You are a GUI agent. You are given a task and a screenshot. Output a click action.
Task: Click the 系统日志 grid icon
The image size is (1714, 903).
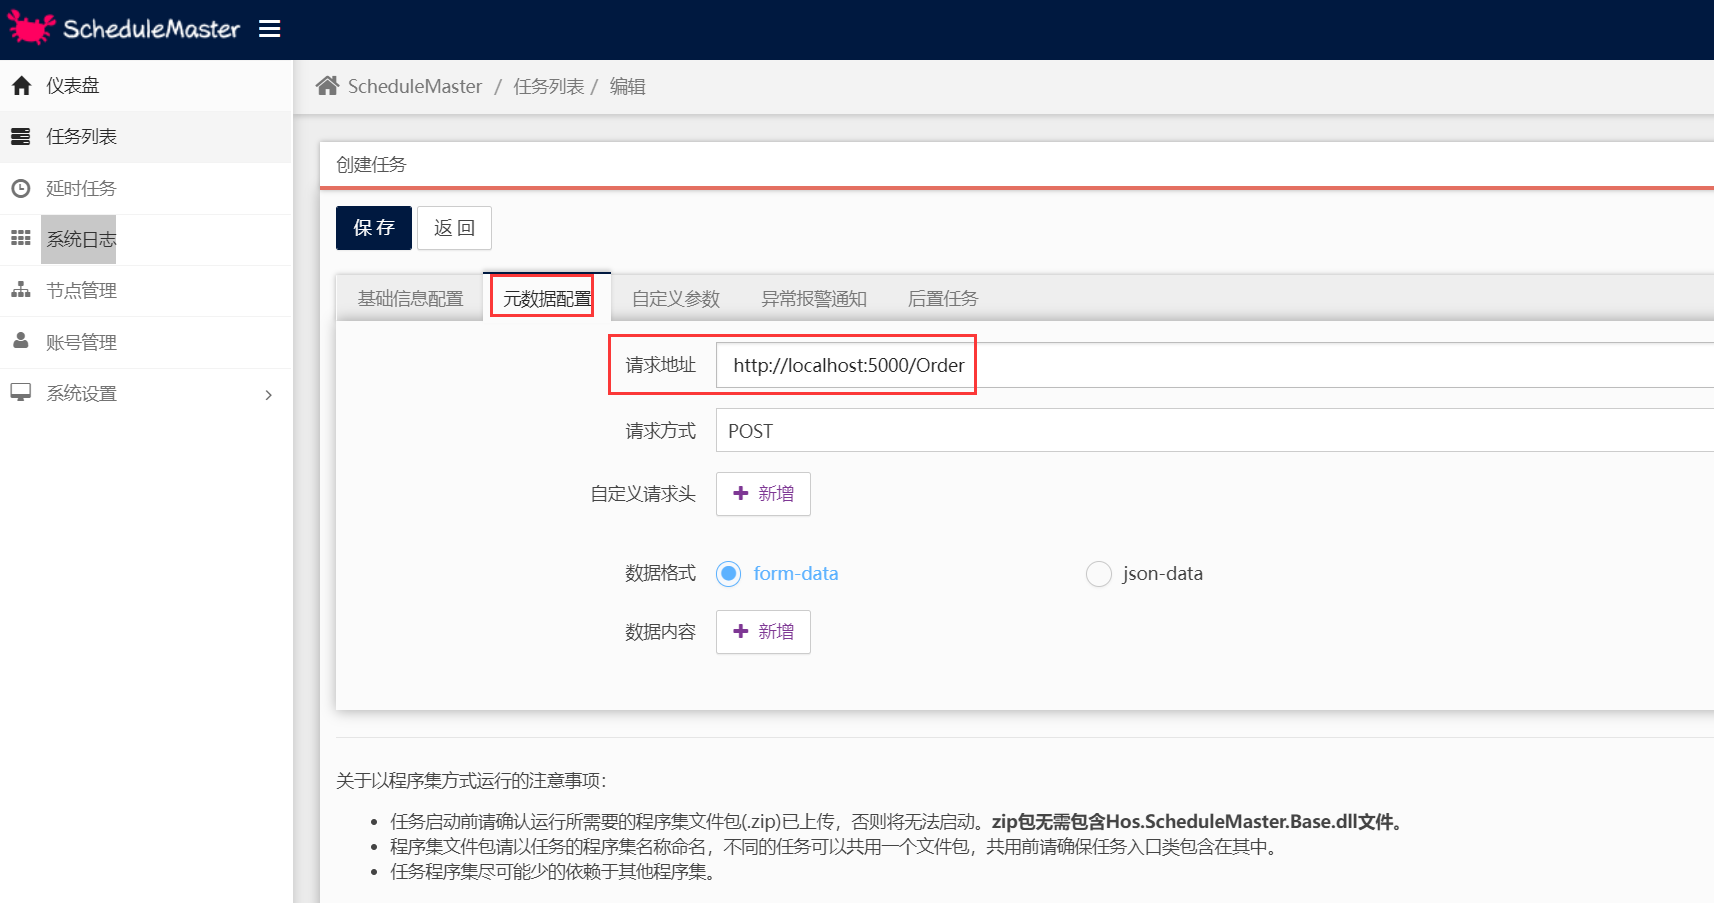click(21, 238)
